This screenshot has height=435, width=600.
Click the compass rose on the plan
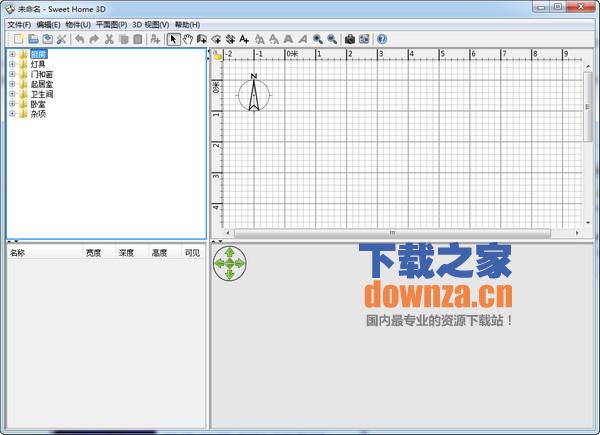point(254,94)
